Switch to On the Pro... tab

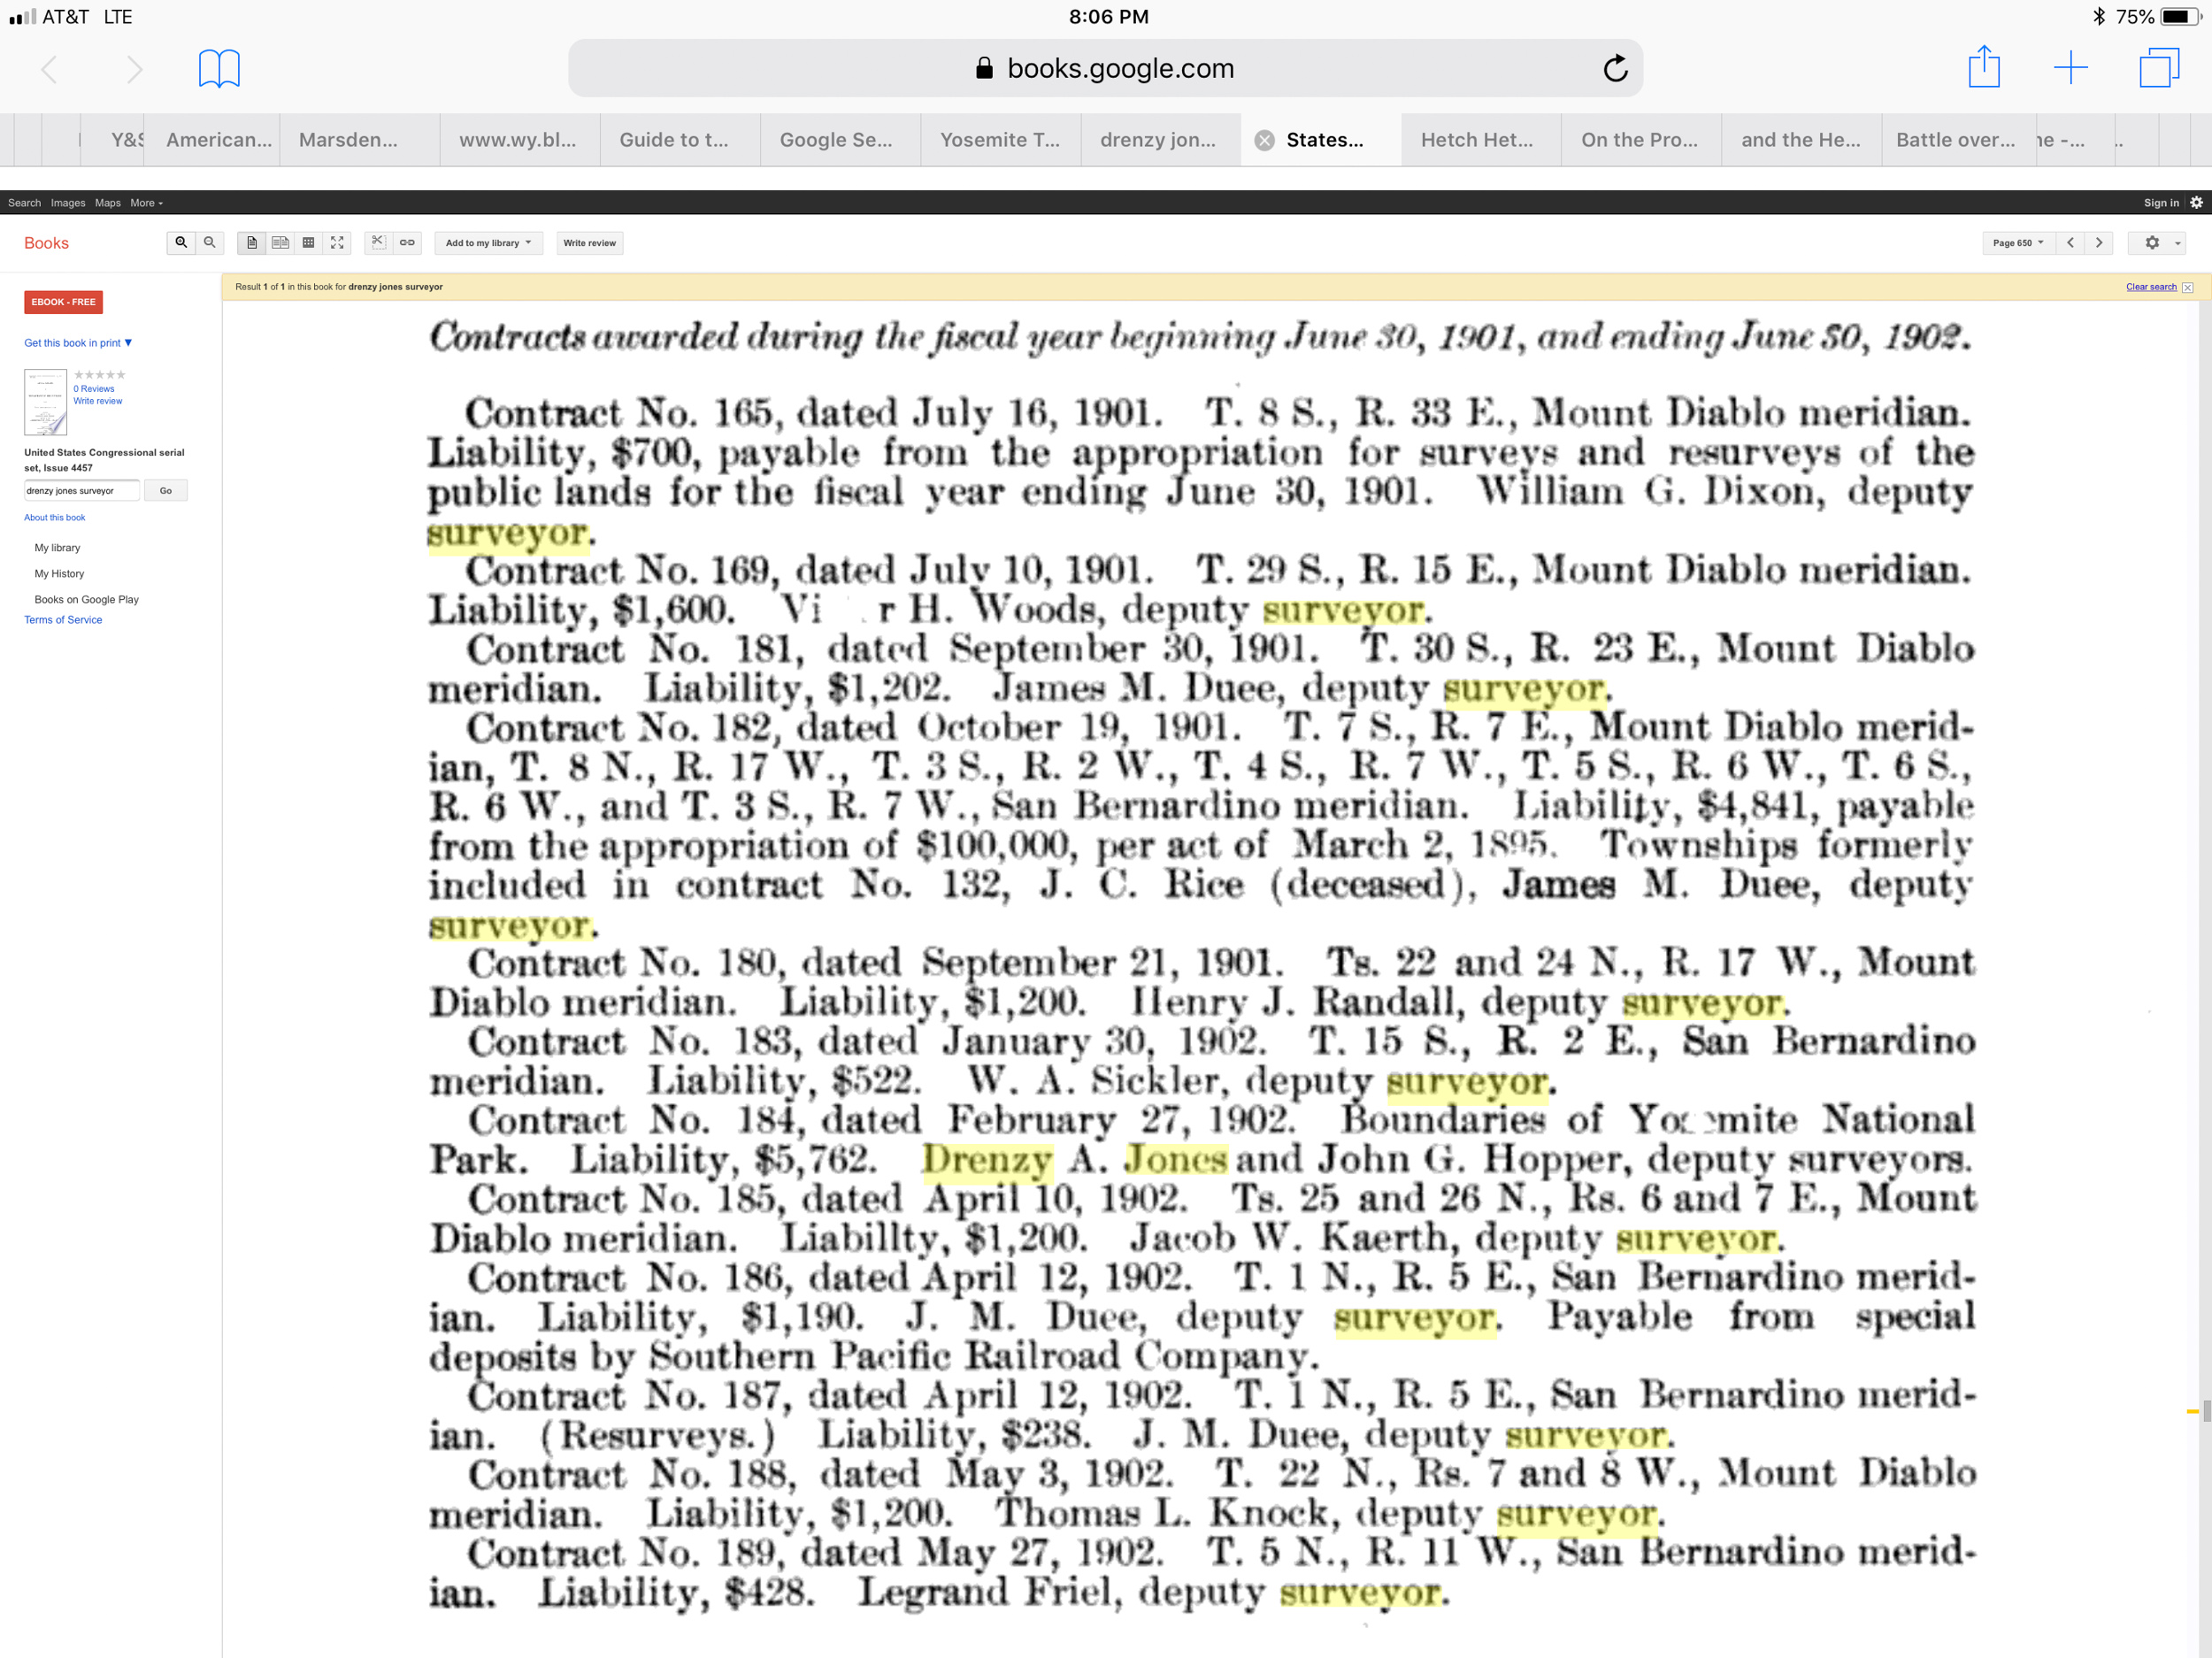point(1641,140)
